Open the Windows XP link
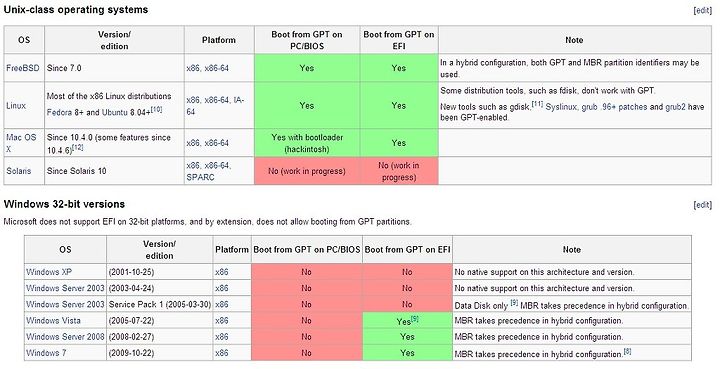This screenshot has height=369, width=720. point(49,272)
